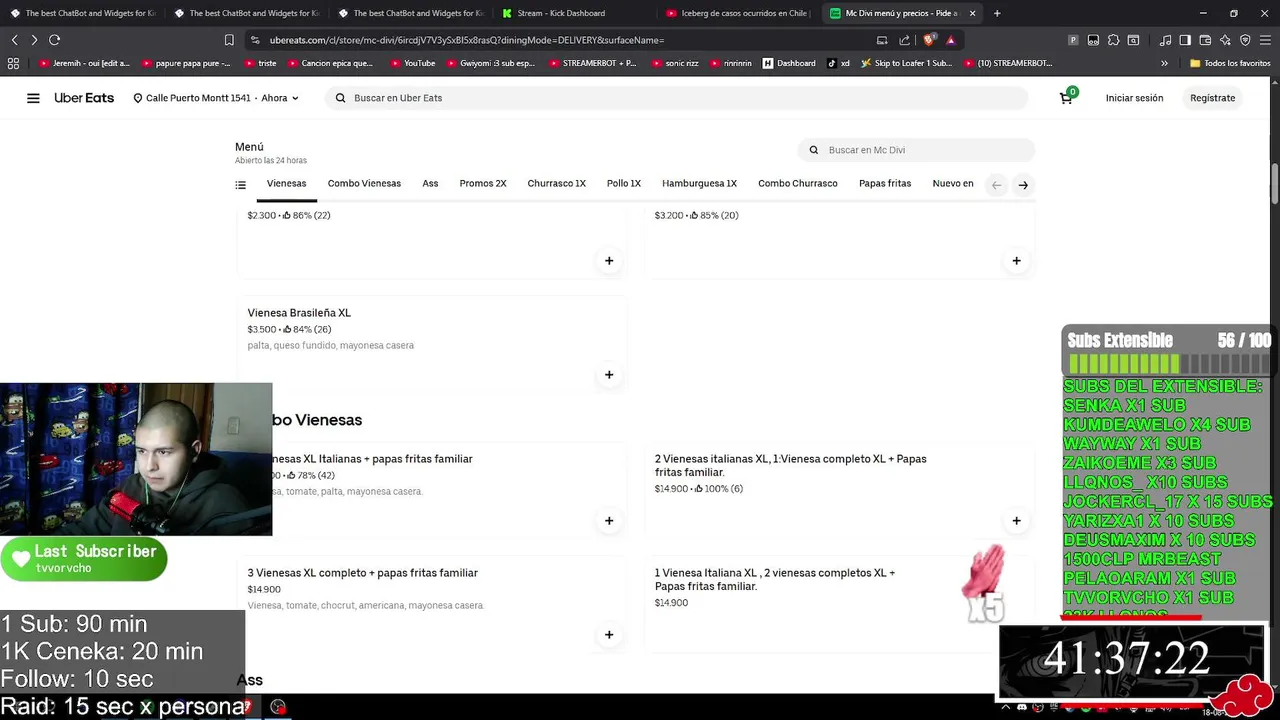The height and width of the screenshot is (720, 1280).
Task: Reload the current page
Action: [x=55, y=40]
